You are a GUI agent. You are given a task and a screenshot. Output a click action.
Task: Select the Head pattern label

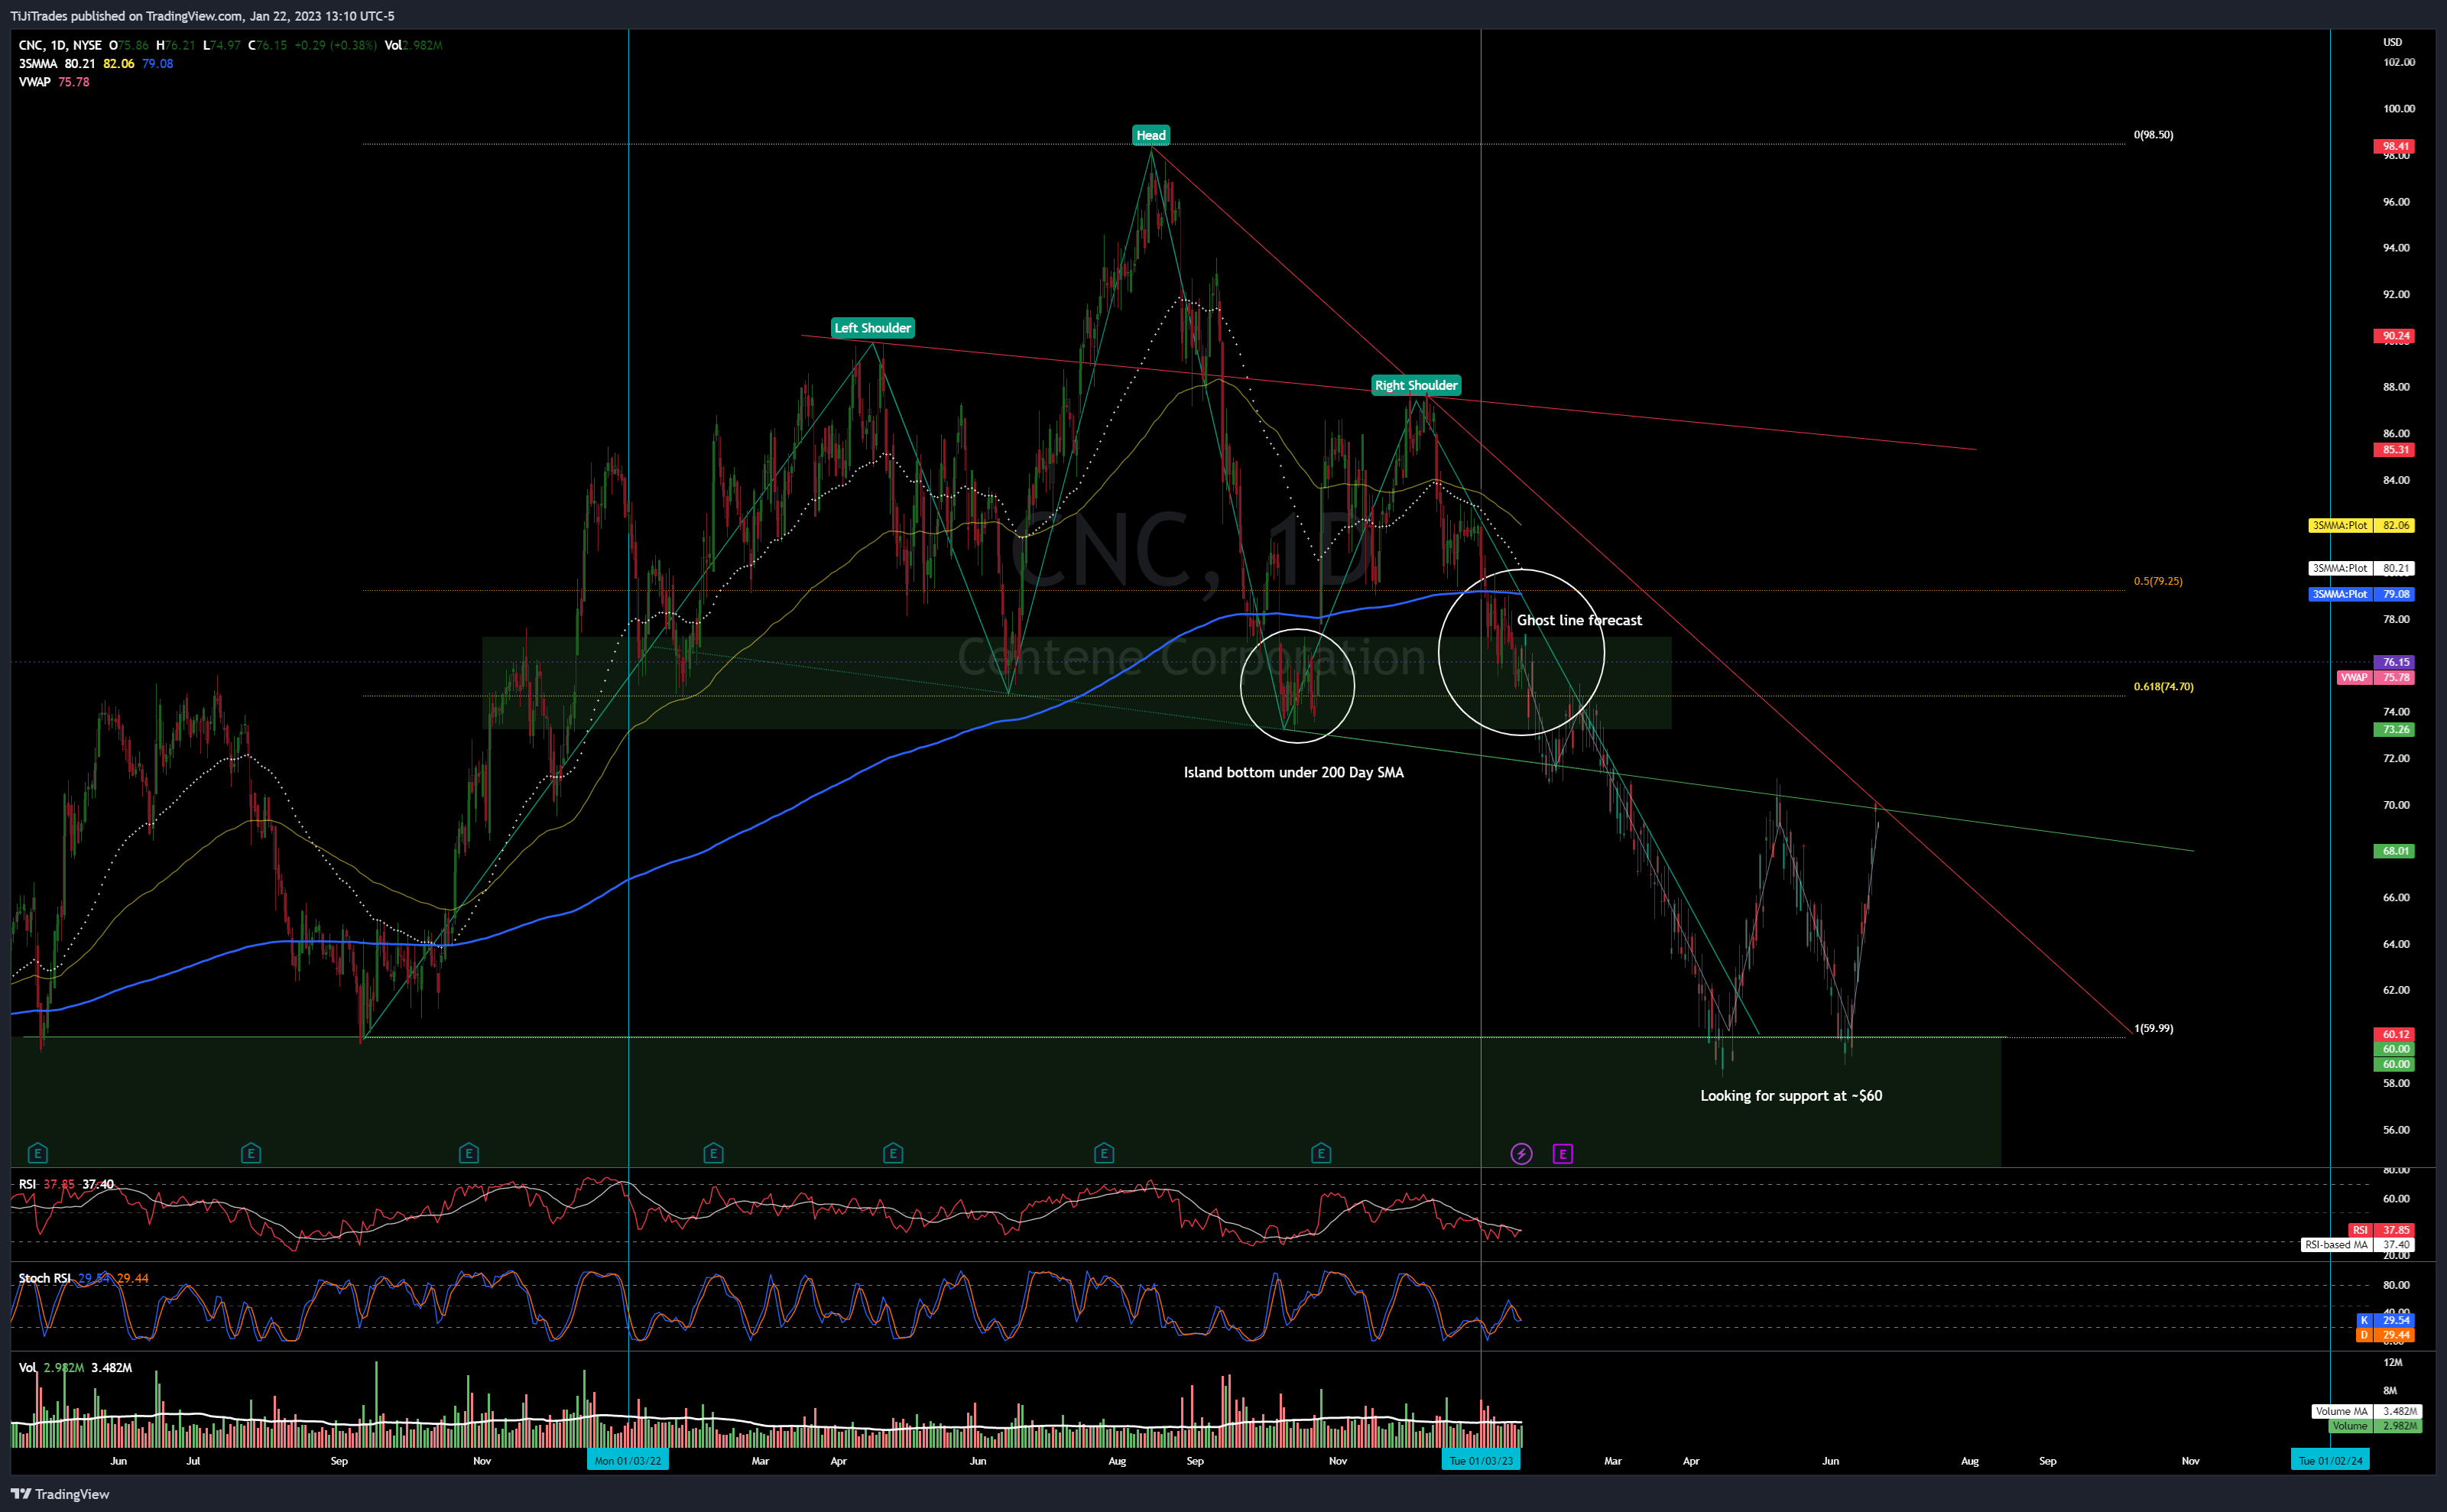pyautogui.click(x=1151, y=135)
